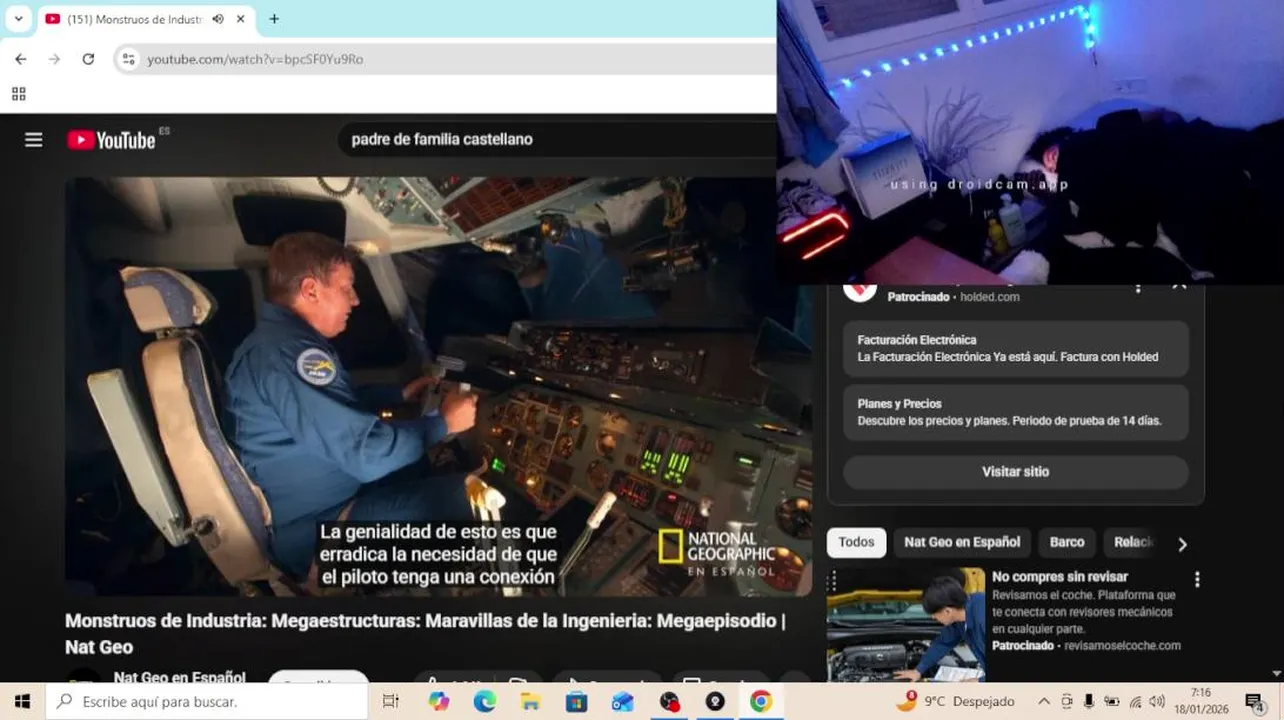Open a new browser tab
This screenshot has height=720, width=1284.
(x=274, y=19)
